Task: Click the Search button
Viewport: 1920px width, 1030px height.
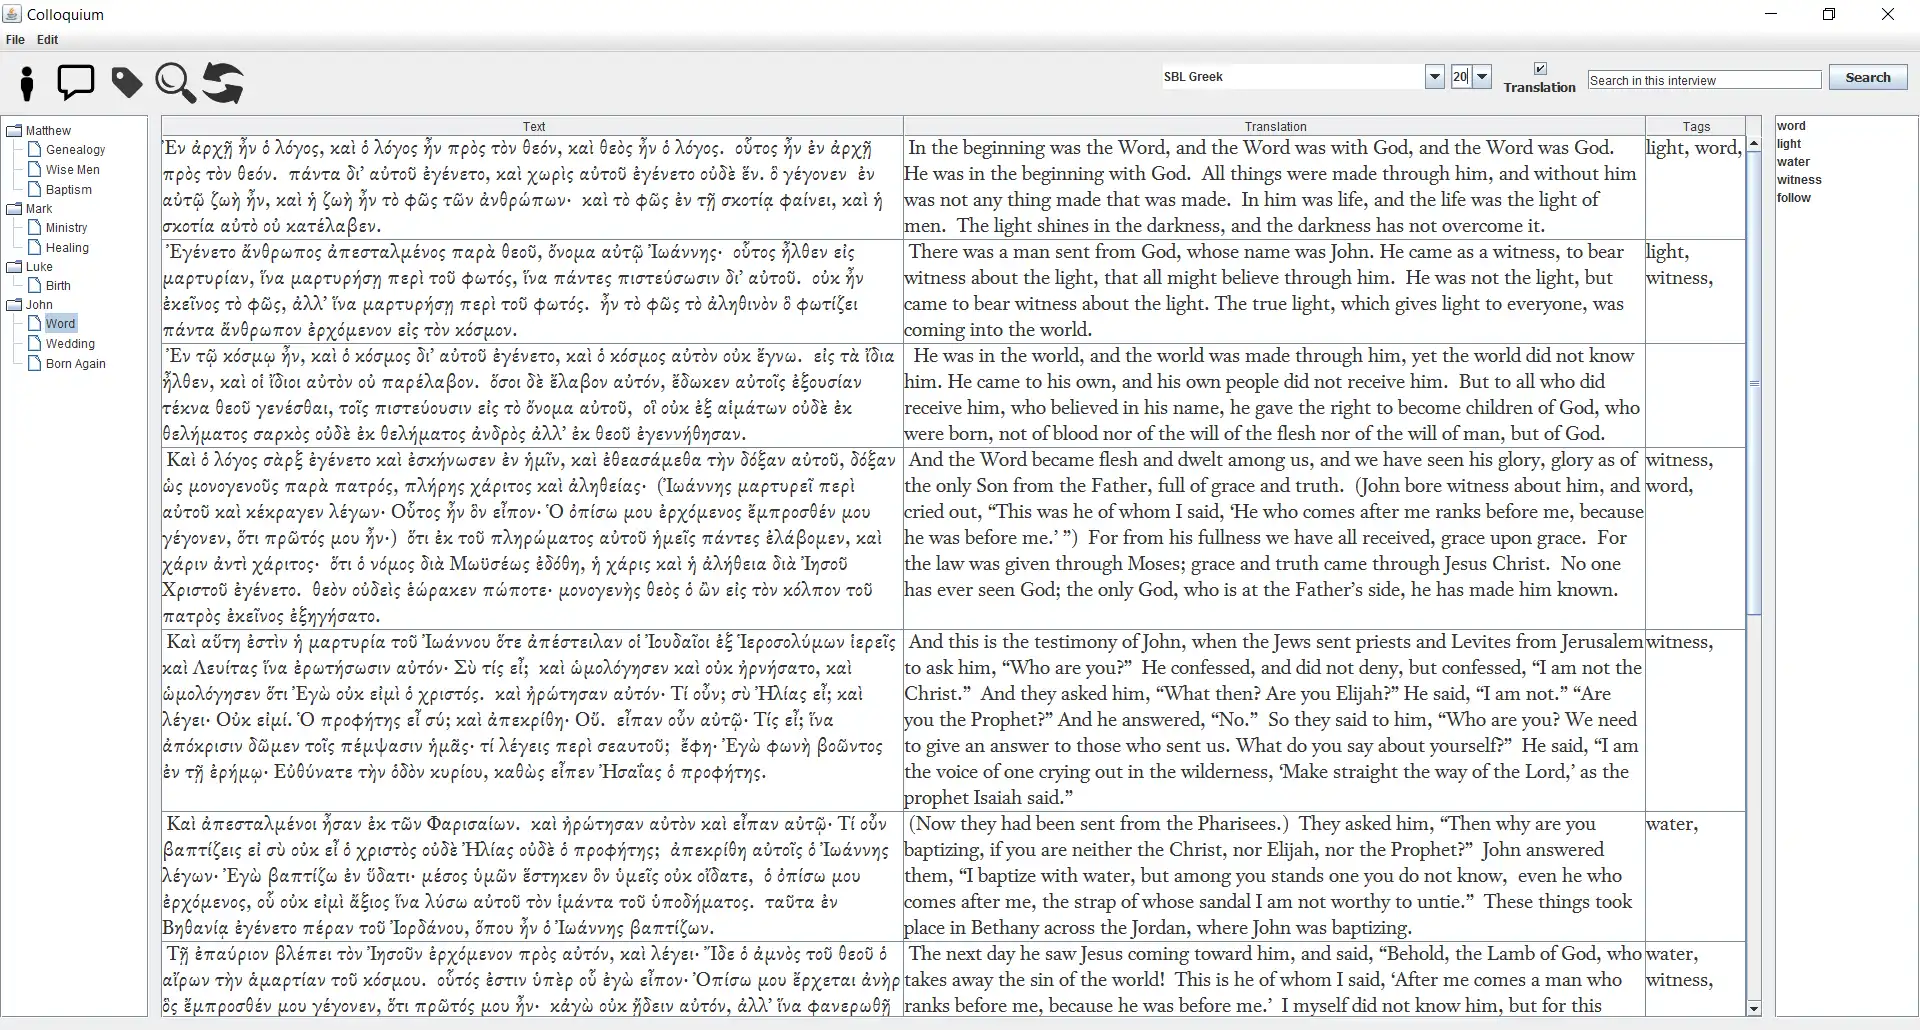Action: coord(1868,78)
